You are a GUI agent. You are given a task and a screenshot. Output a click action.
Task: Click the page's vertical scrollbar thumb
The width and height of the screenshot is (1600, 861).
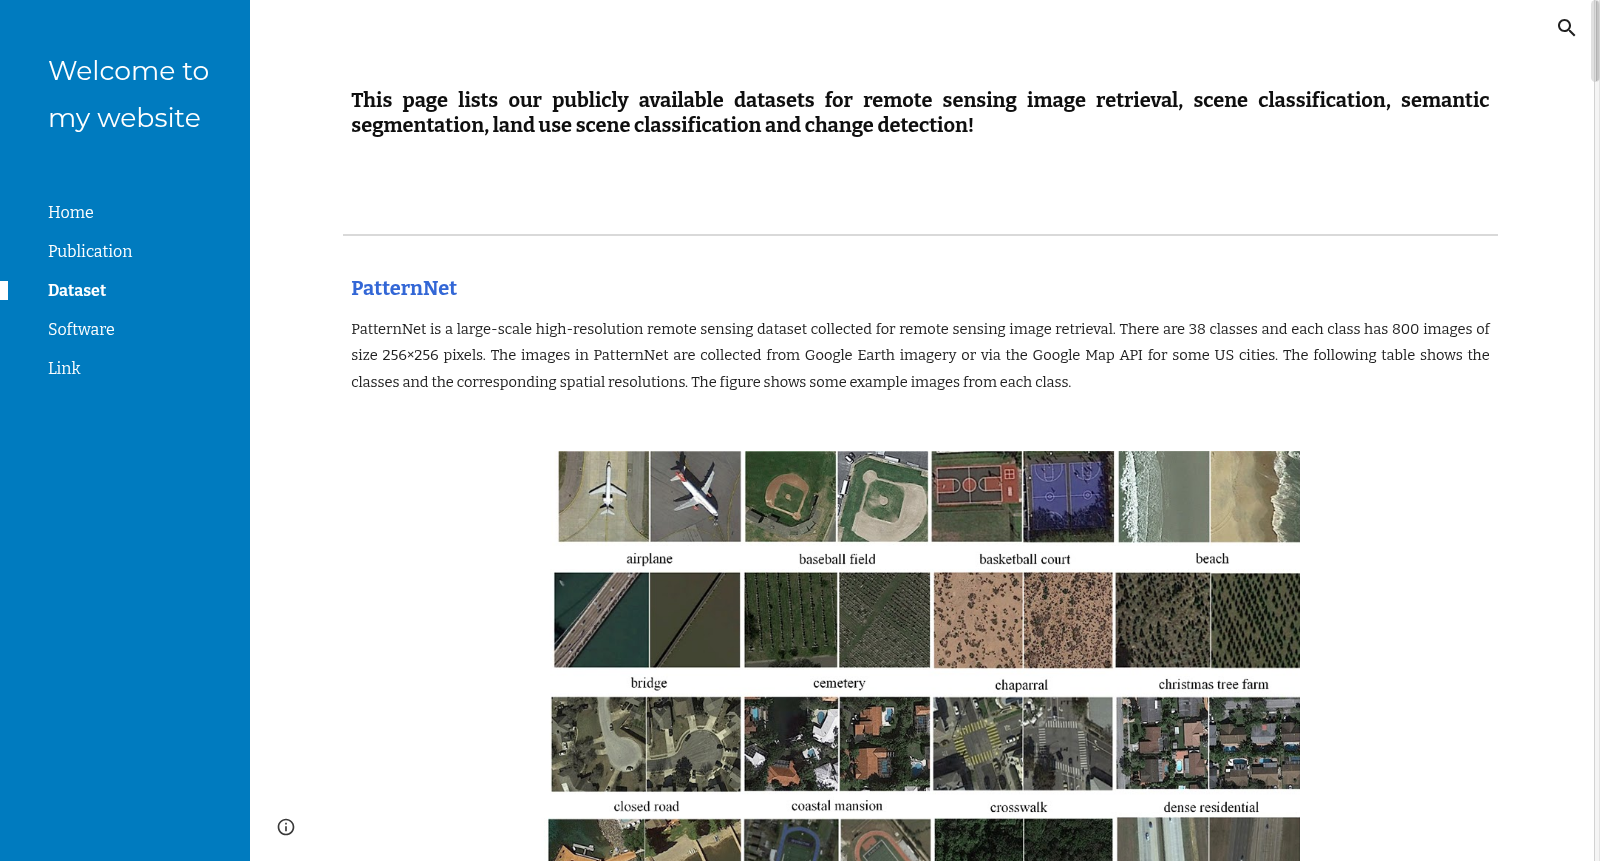tap(1595, 42)
